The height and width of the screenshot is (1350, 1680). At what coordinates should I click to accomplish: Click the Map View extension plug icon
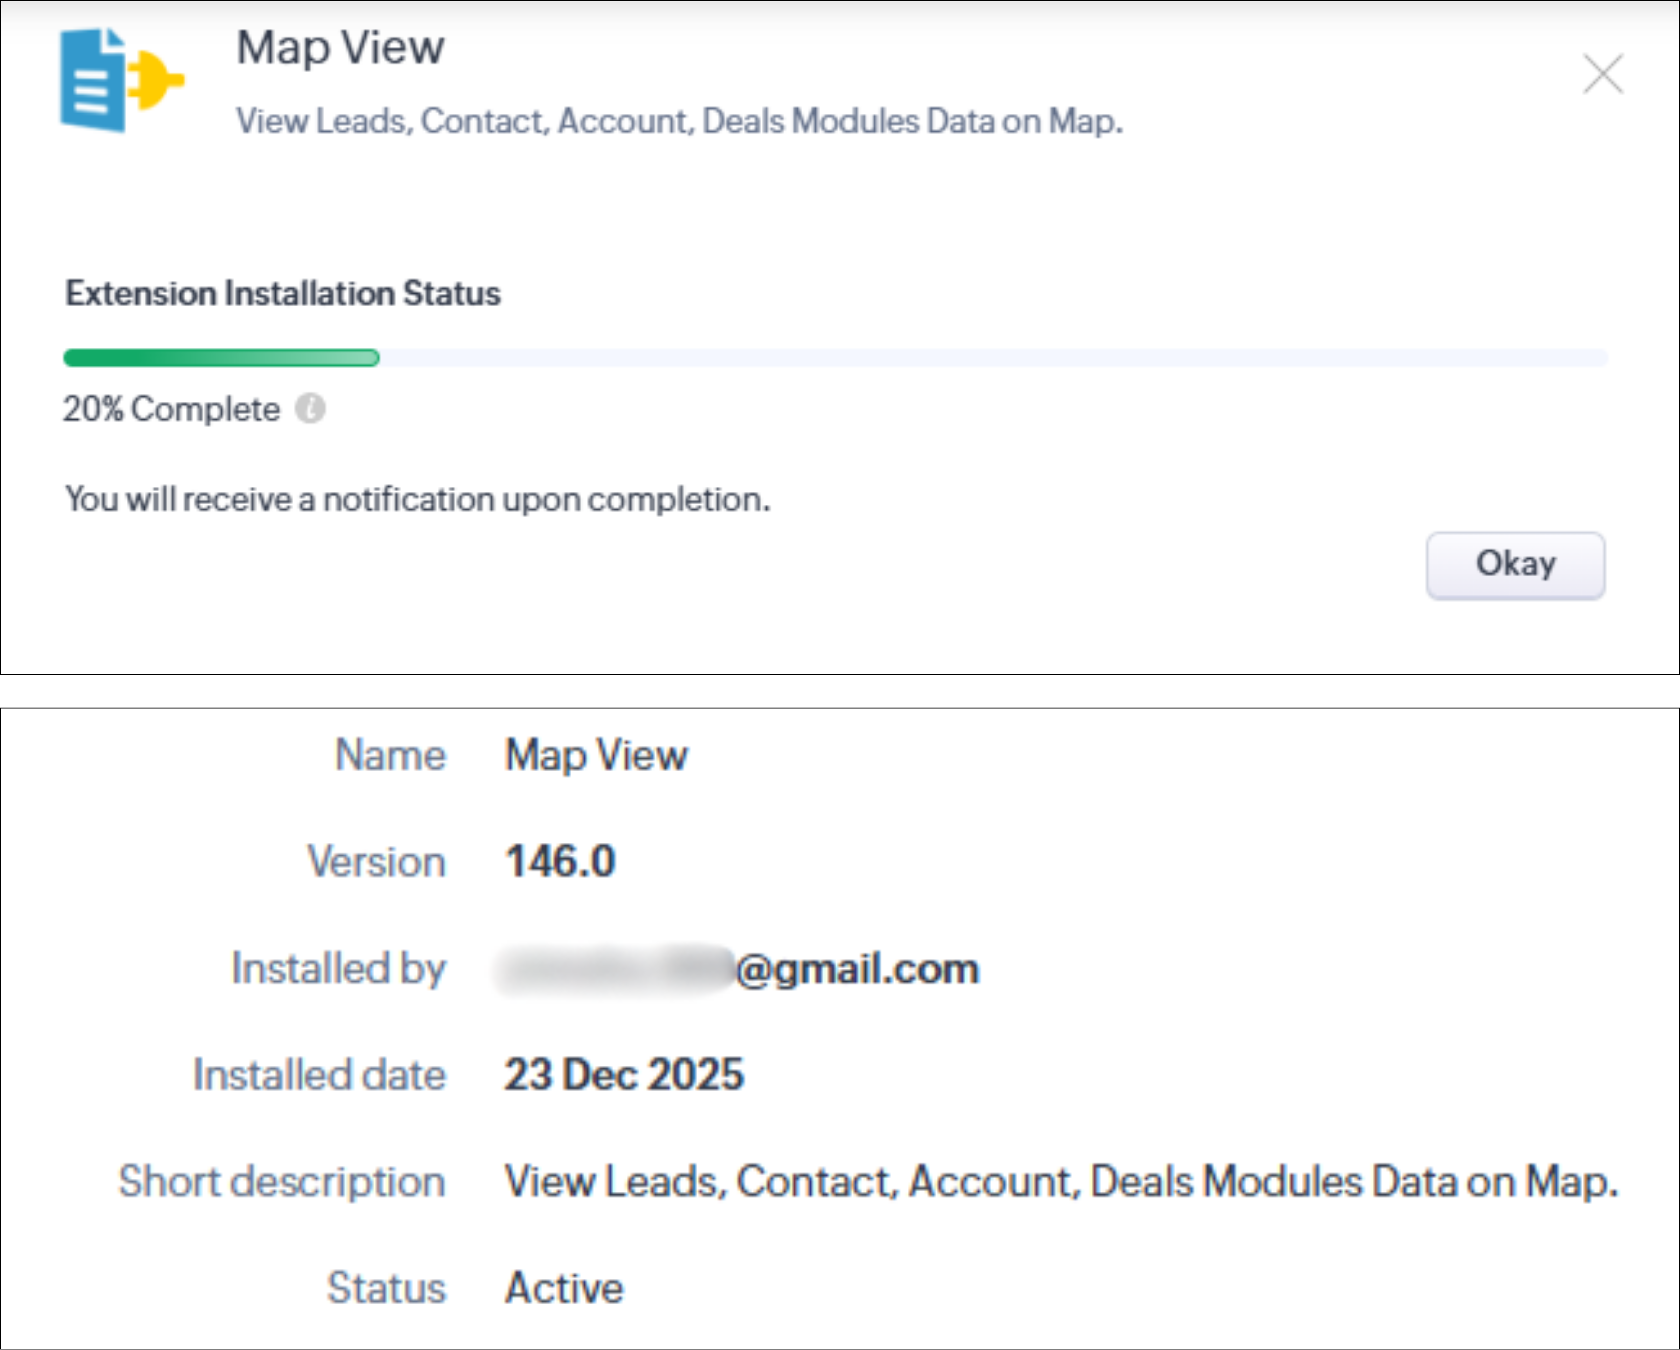point(121,80)
